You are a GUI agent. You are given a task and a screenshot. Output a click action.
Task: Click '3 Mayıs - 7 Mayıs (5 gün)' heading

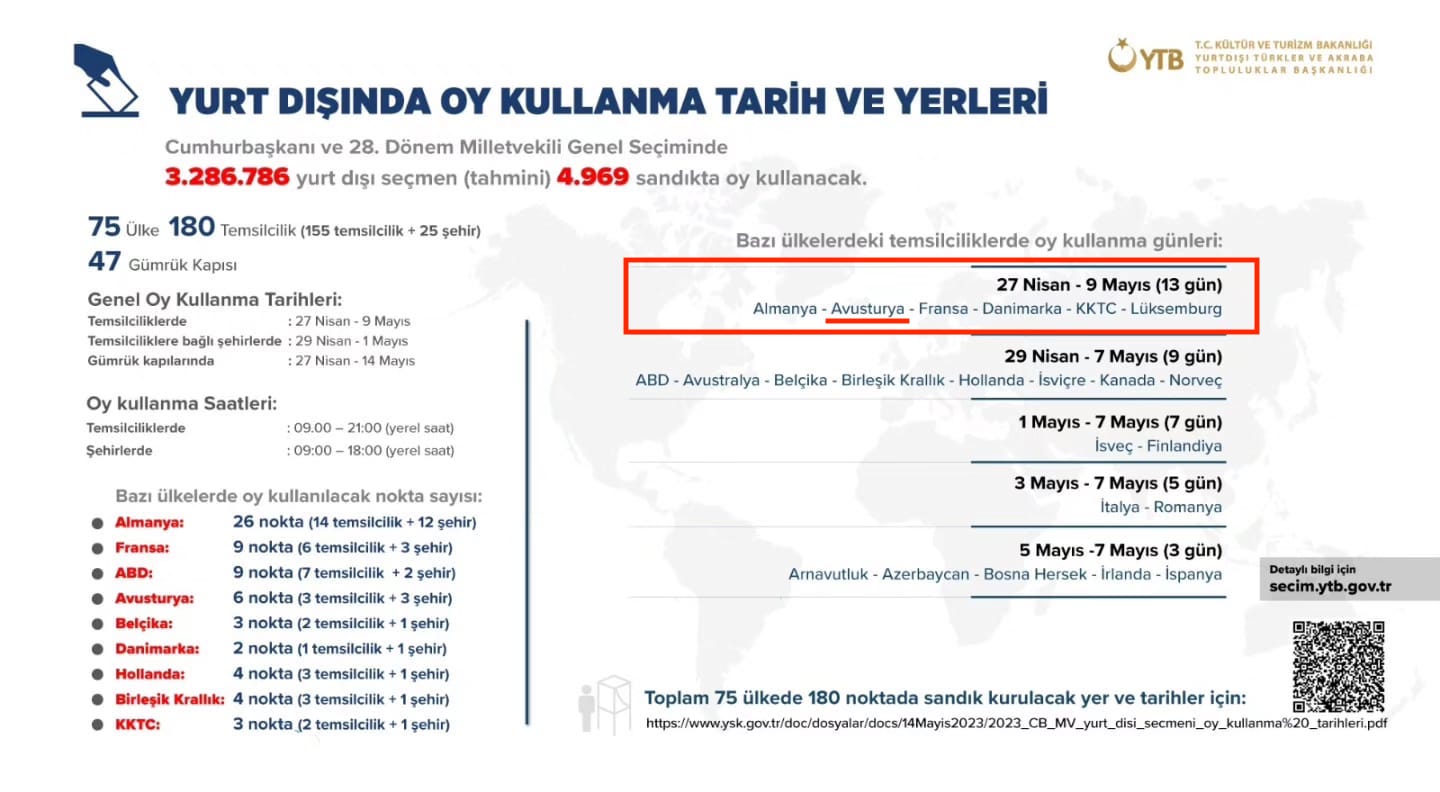[x=1118, y=483]
